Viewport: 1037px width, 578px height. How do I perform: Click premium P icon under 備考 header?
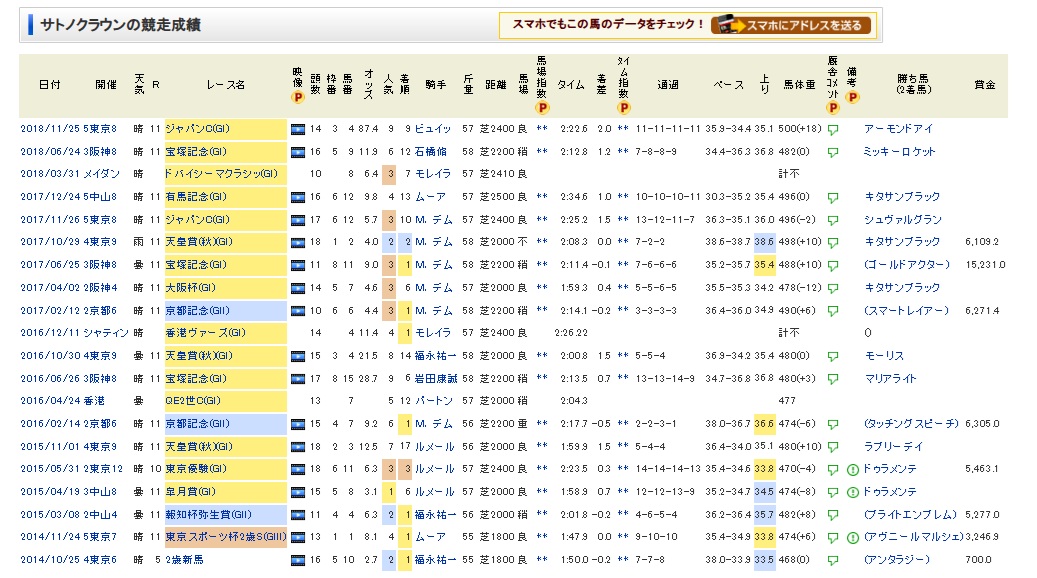852,98
